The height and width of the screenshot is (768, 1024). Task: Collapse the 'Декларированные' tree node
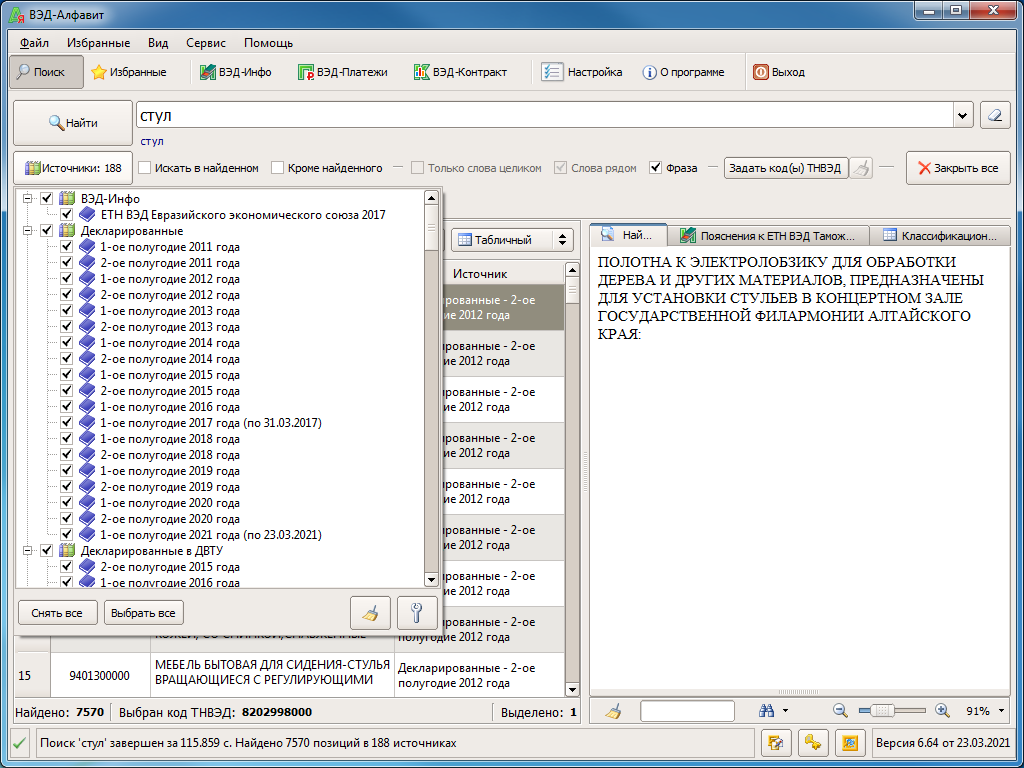28,231
